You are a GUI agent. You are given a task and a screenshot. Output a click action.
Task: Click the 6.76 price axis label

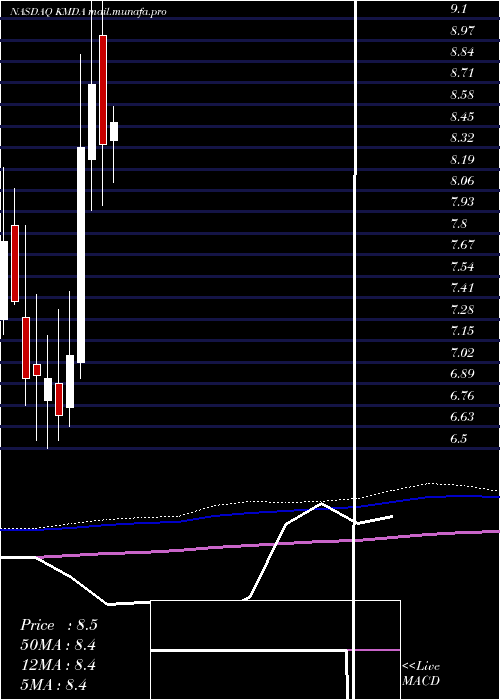[x=462, y=396]
